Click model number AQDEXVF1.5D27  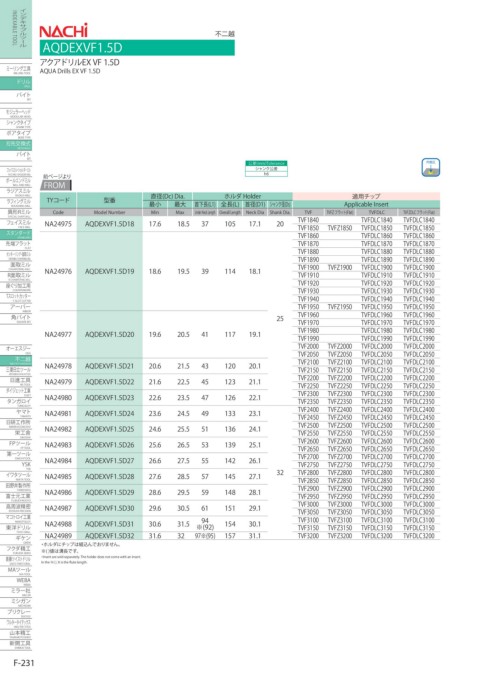(110, 461)
